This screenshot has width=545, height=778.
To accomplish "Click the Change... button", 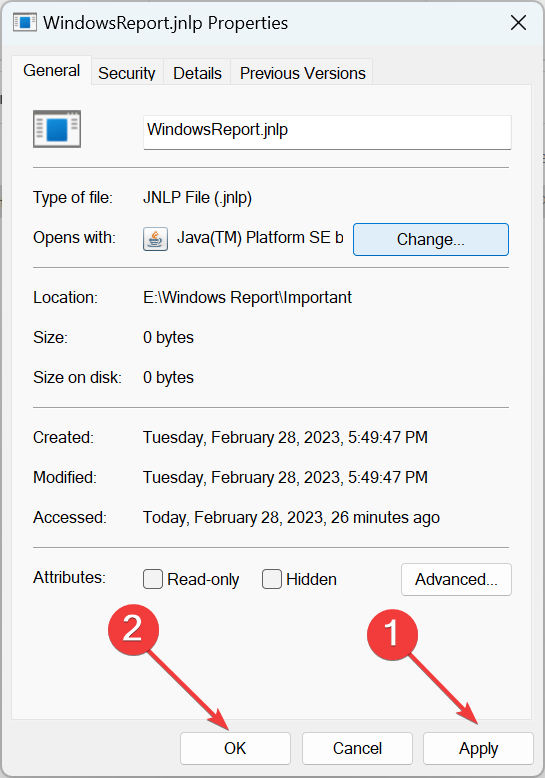I will [x=431, y=239].
